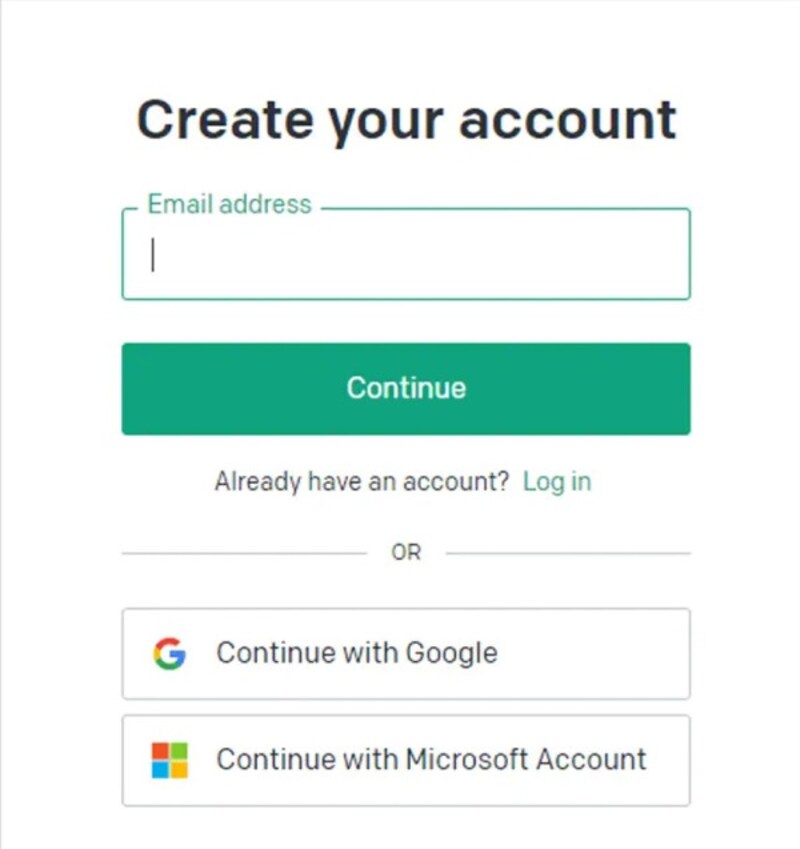
Task: Sign up using Continue with Google
Action: tap(406, 654)
